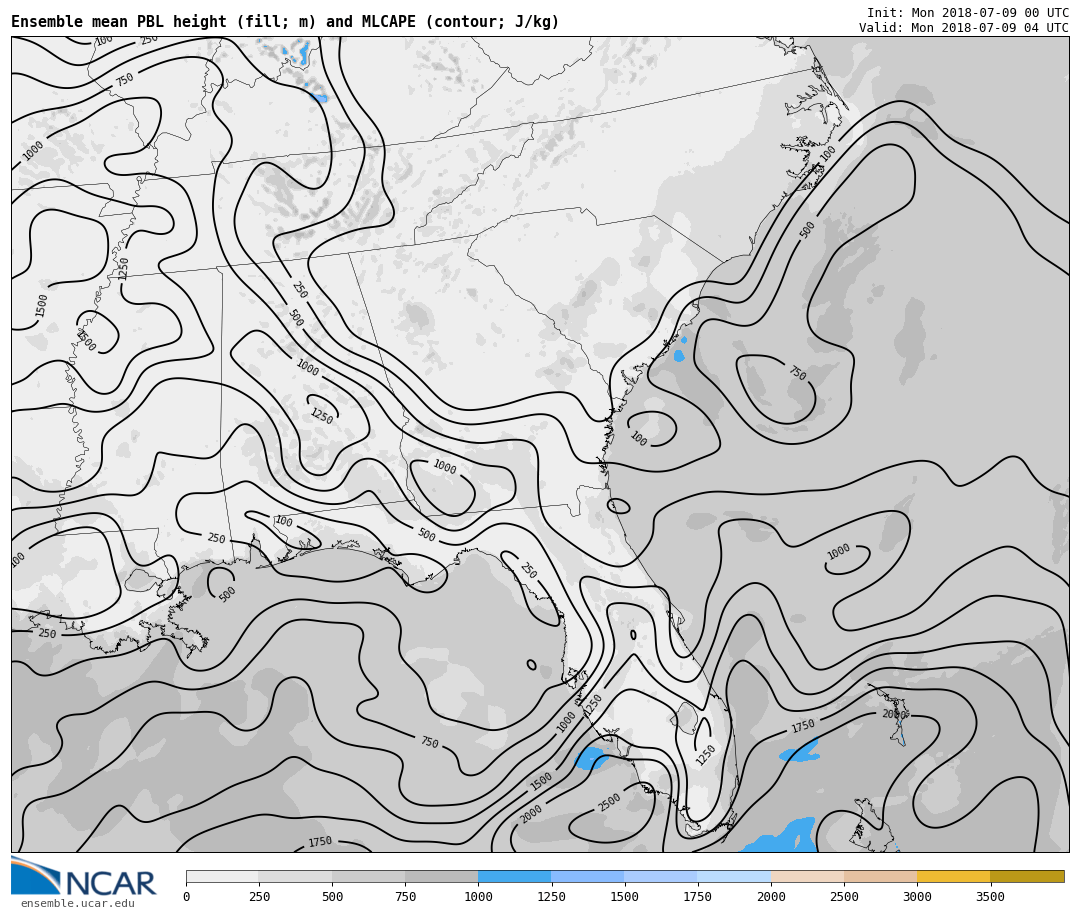Viewport: 1080px width, 915px height.
Task: Pick the 1750–2000 palest blue colorbar swatch
Action: pyautogui.click(x=734, y=876)
